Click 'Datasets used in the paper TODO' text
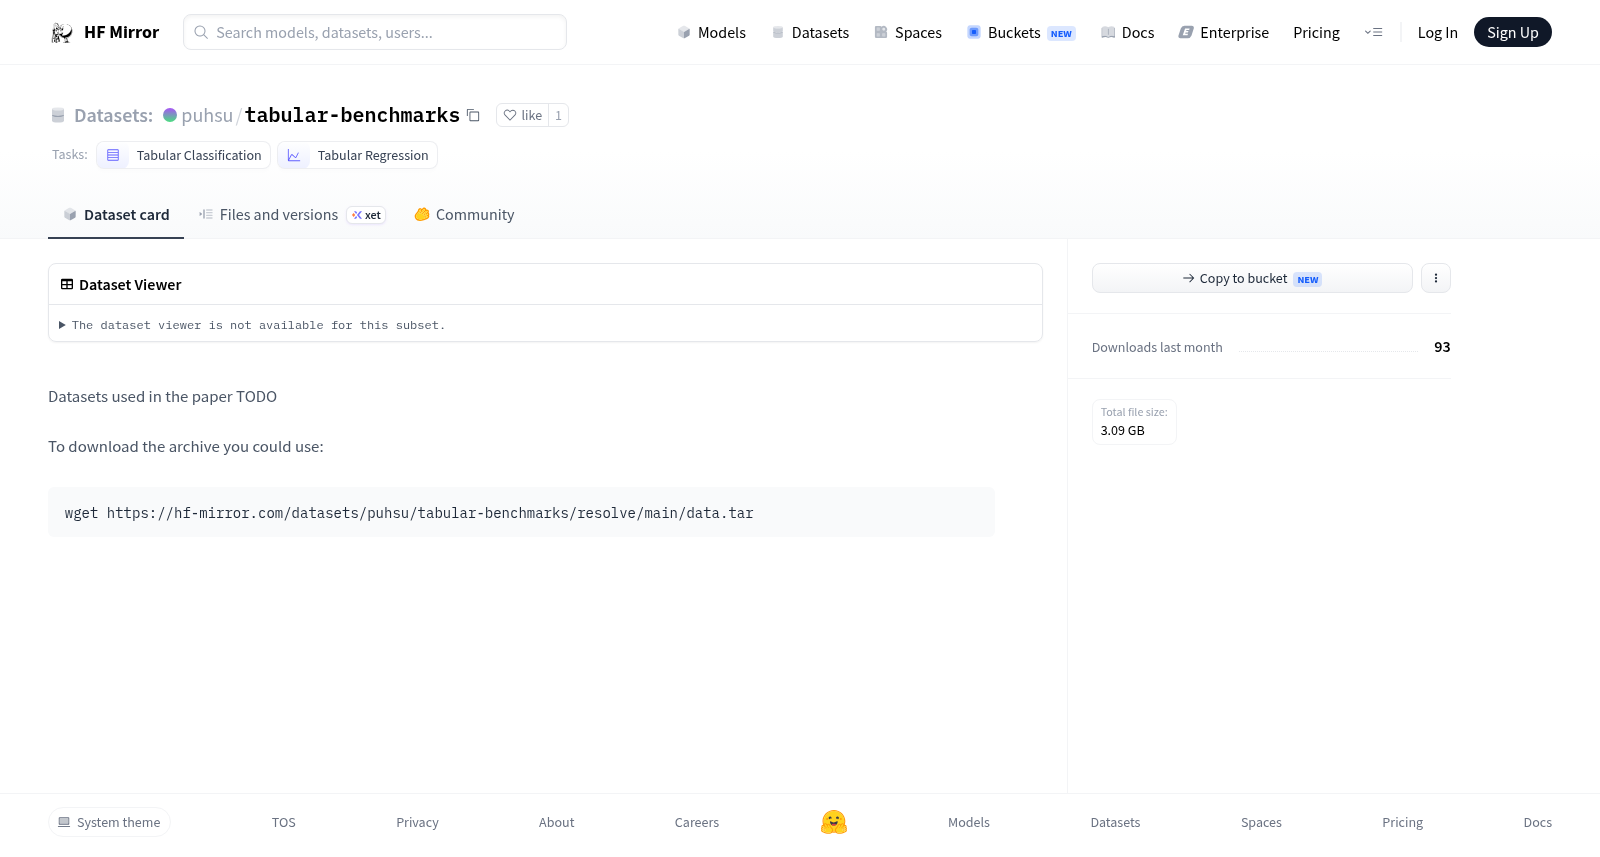The image size is (1600, 857). (162, 397)
